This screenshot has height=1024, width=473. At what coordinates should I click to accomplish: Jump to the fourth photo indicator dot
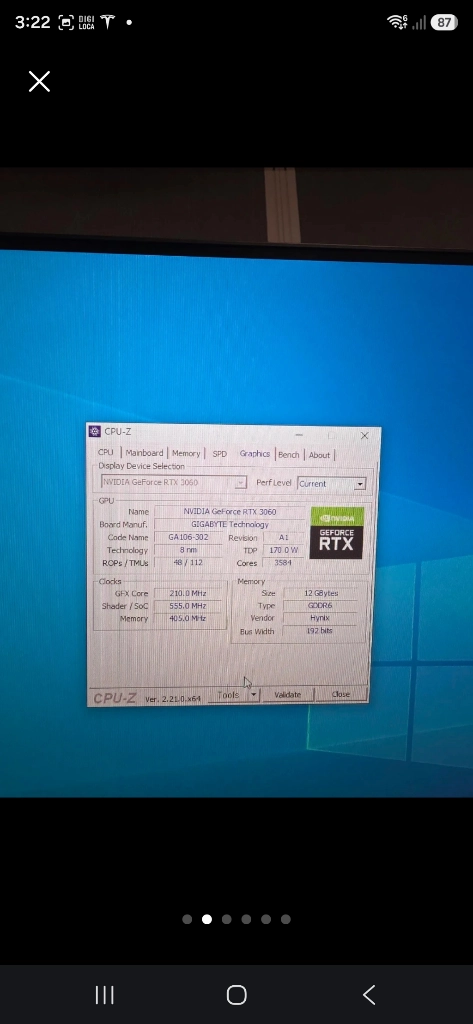tap(246, 920)
